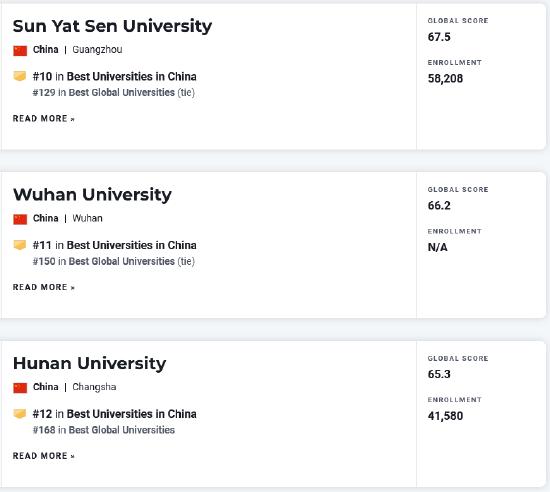The width and height of the screenshot is (550, 492).
Task: Click the badge icon beside #11 ranking
Action: click(20, 245)
